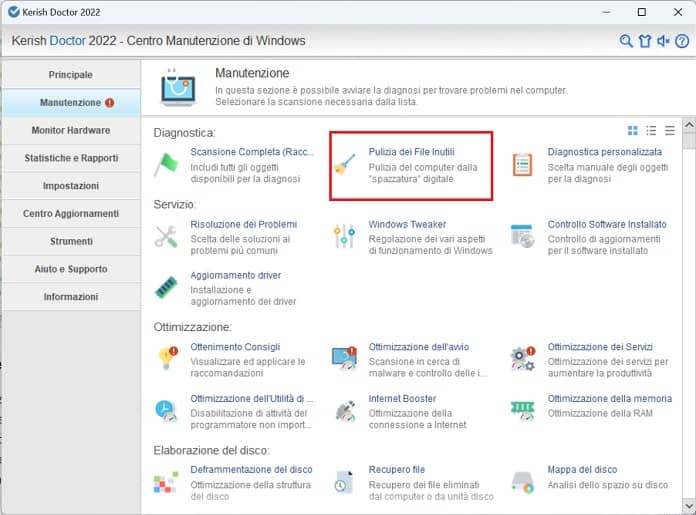The image size is (696, 515).
Task: Launch Pulizia dei File Inutili
Action: [411, 152]
